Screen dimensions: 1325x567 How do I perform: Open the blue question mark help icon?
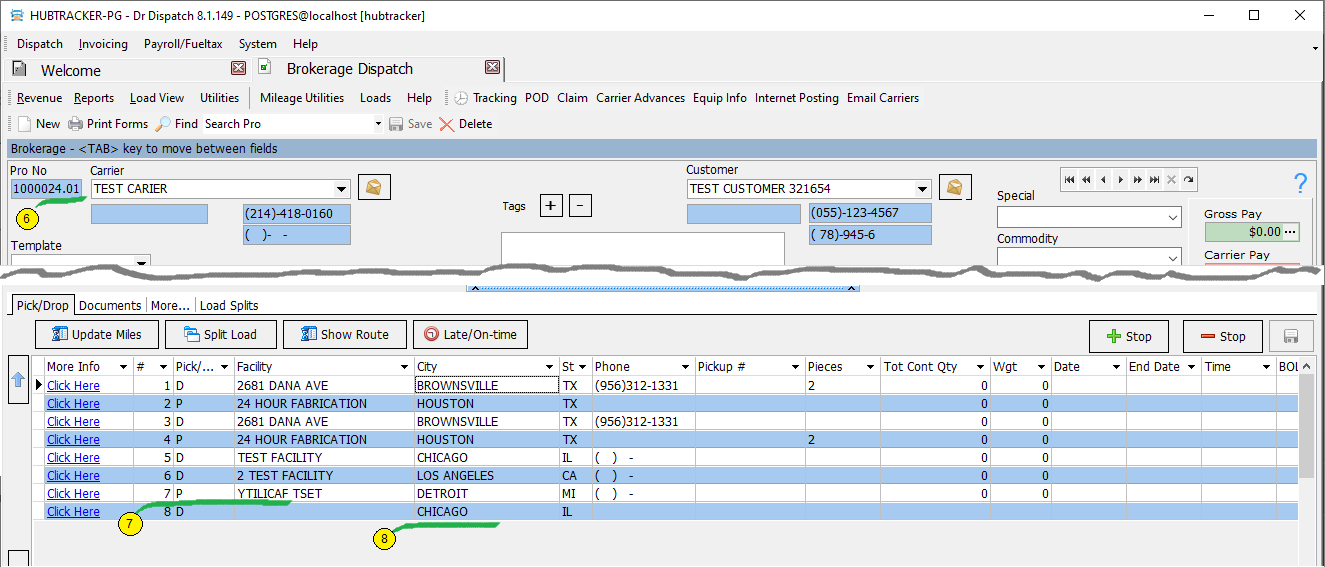pos(1300,183)
